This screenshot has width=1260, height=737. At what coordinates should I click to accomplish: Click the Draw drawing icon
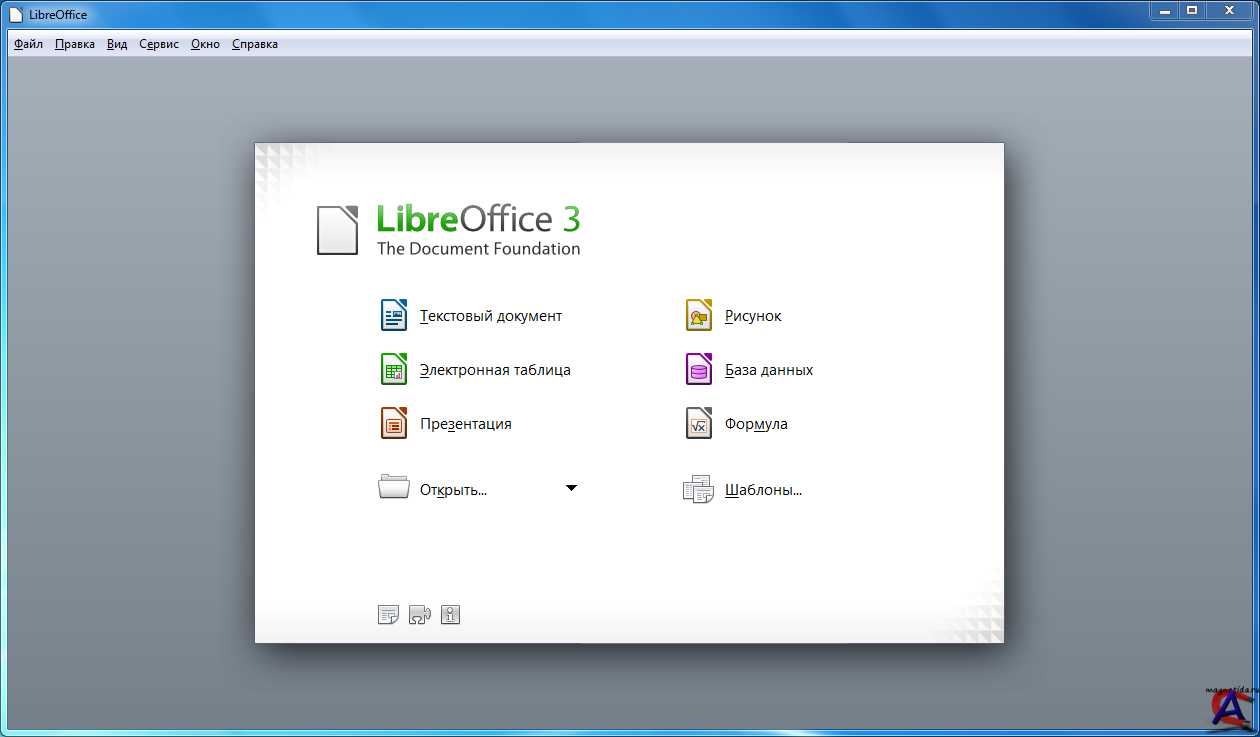coord(698,315)
